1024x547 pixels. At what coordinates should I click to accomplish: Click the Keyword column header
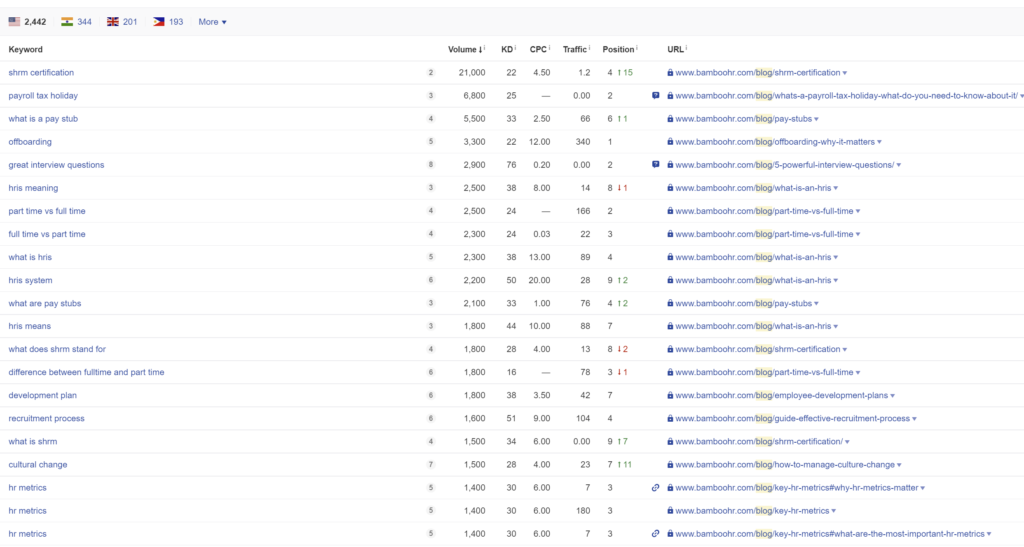tap(25, 49)
